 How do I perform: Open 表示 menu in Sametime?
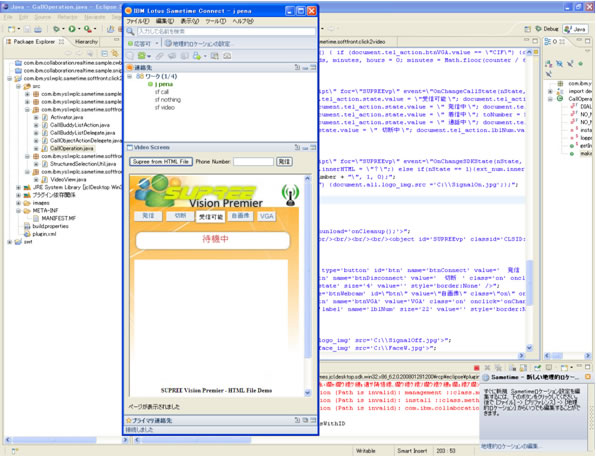pos(190,21)
